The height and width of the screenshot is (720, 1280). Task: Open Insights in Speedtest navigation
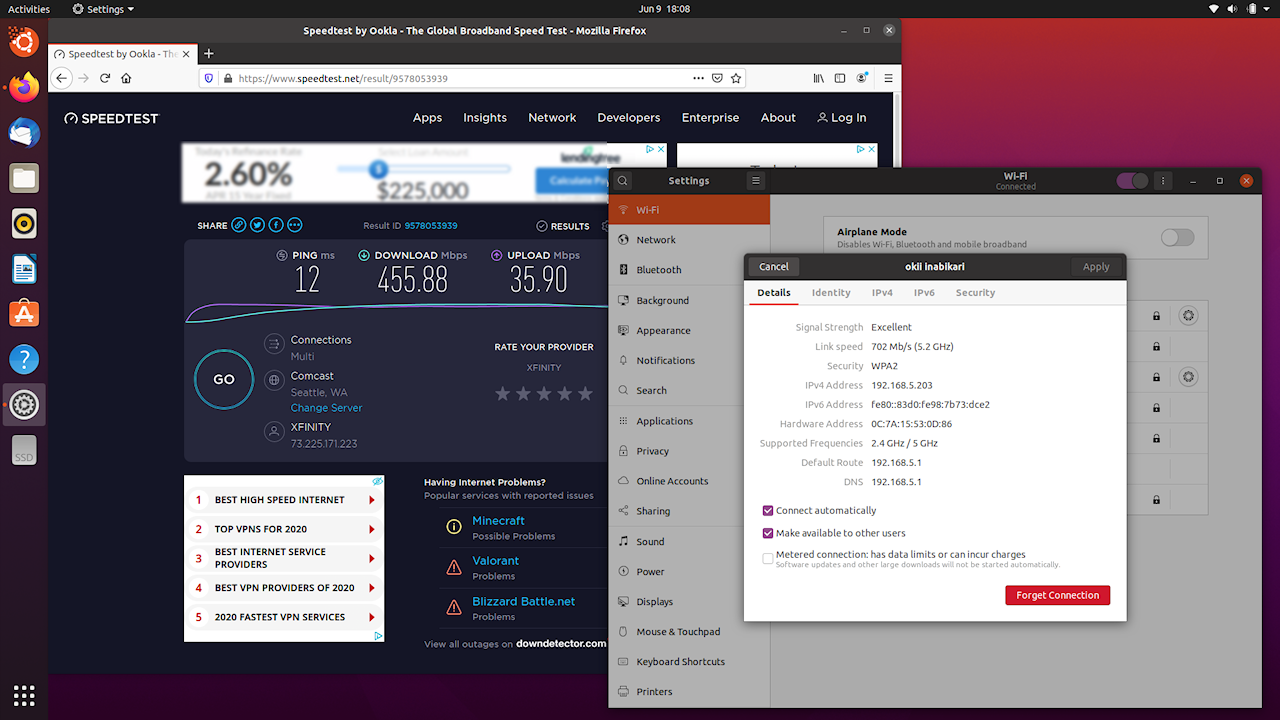pyautogui.click(x=485, y=118)
